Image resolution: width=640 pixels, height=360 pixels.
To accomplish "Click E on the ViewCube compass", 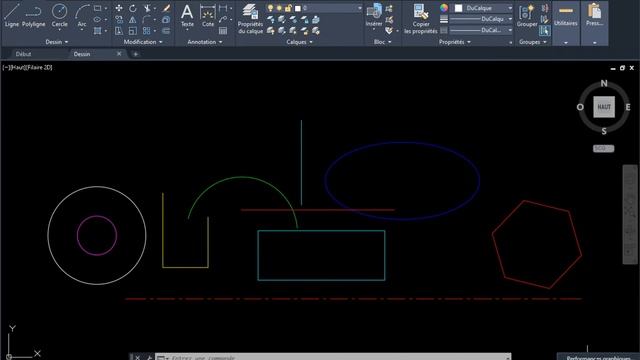I will pos(627,107).
